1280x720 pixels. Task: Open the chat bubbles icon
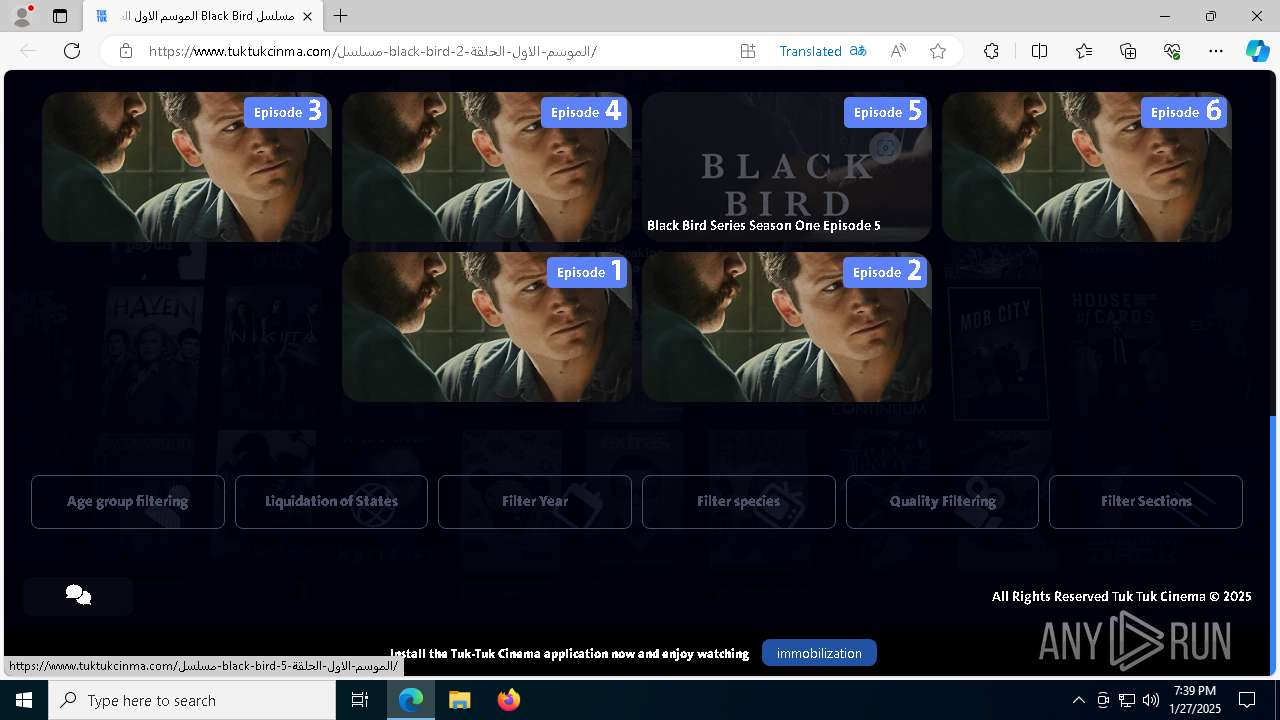click(x=78, y=596)
